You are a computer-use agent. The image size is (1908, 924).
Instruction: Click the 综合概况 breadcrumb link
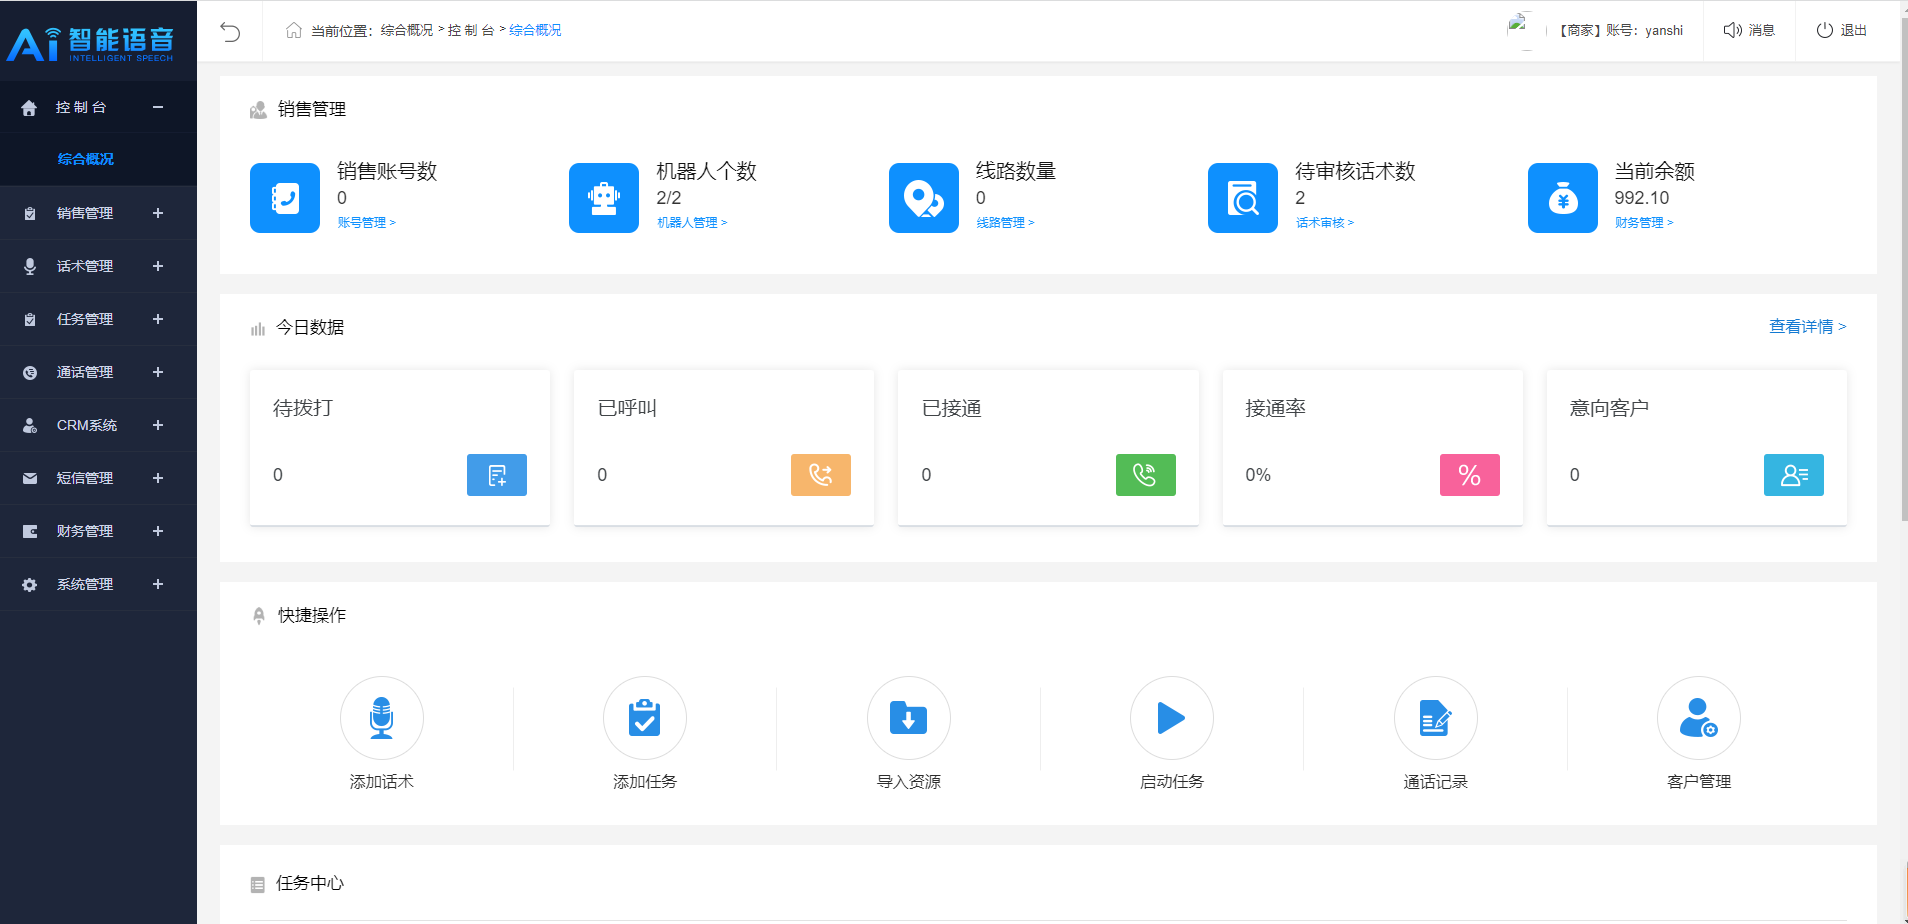tap(535, 30)
